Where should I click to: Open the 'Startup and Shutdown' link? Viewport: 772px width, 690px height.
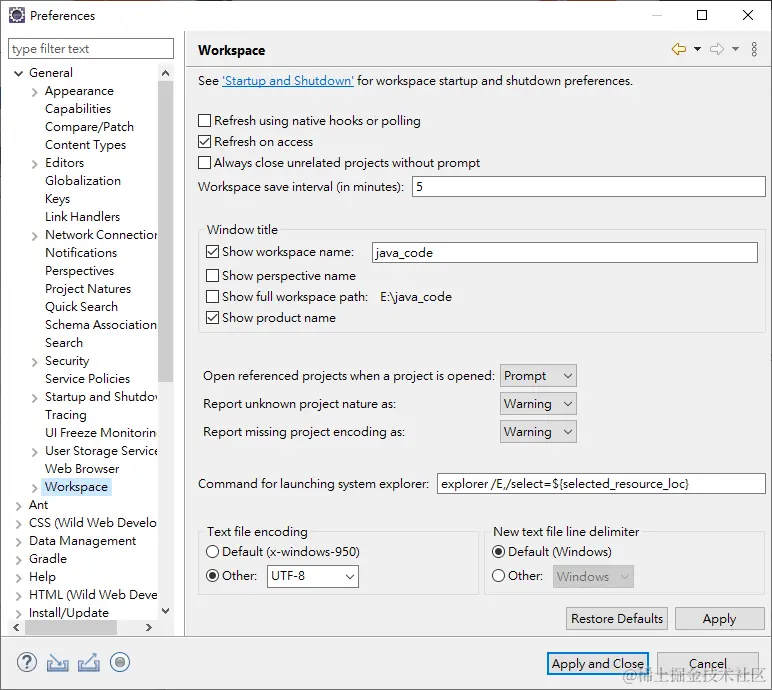click(288, 81)
